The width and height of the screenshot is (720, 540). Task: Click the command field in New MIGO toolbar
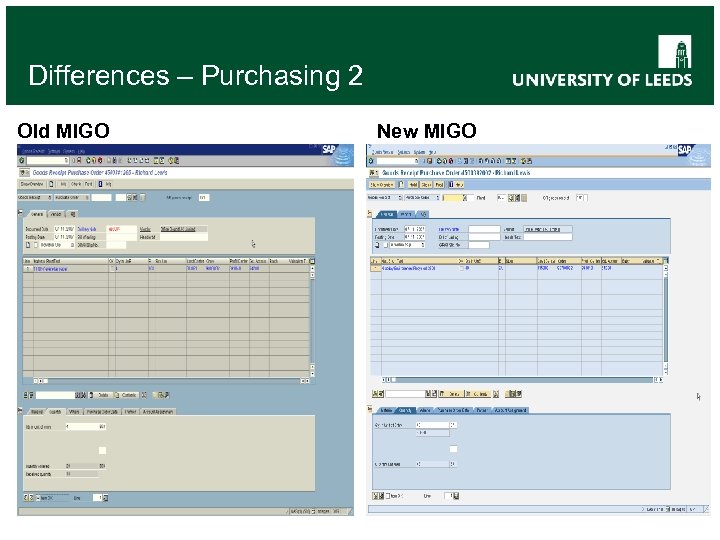[x=398, y=161]
